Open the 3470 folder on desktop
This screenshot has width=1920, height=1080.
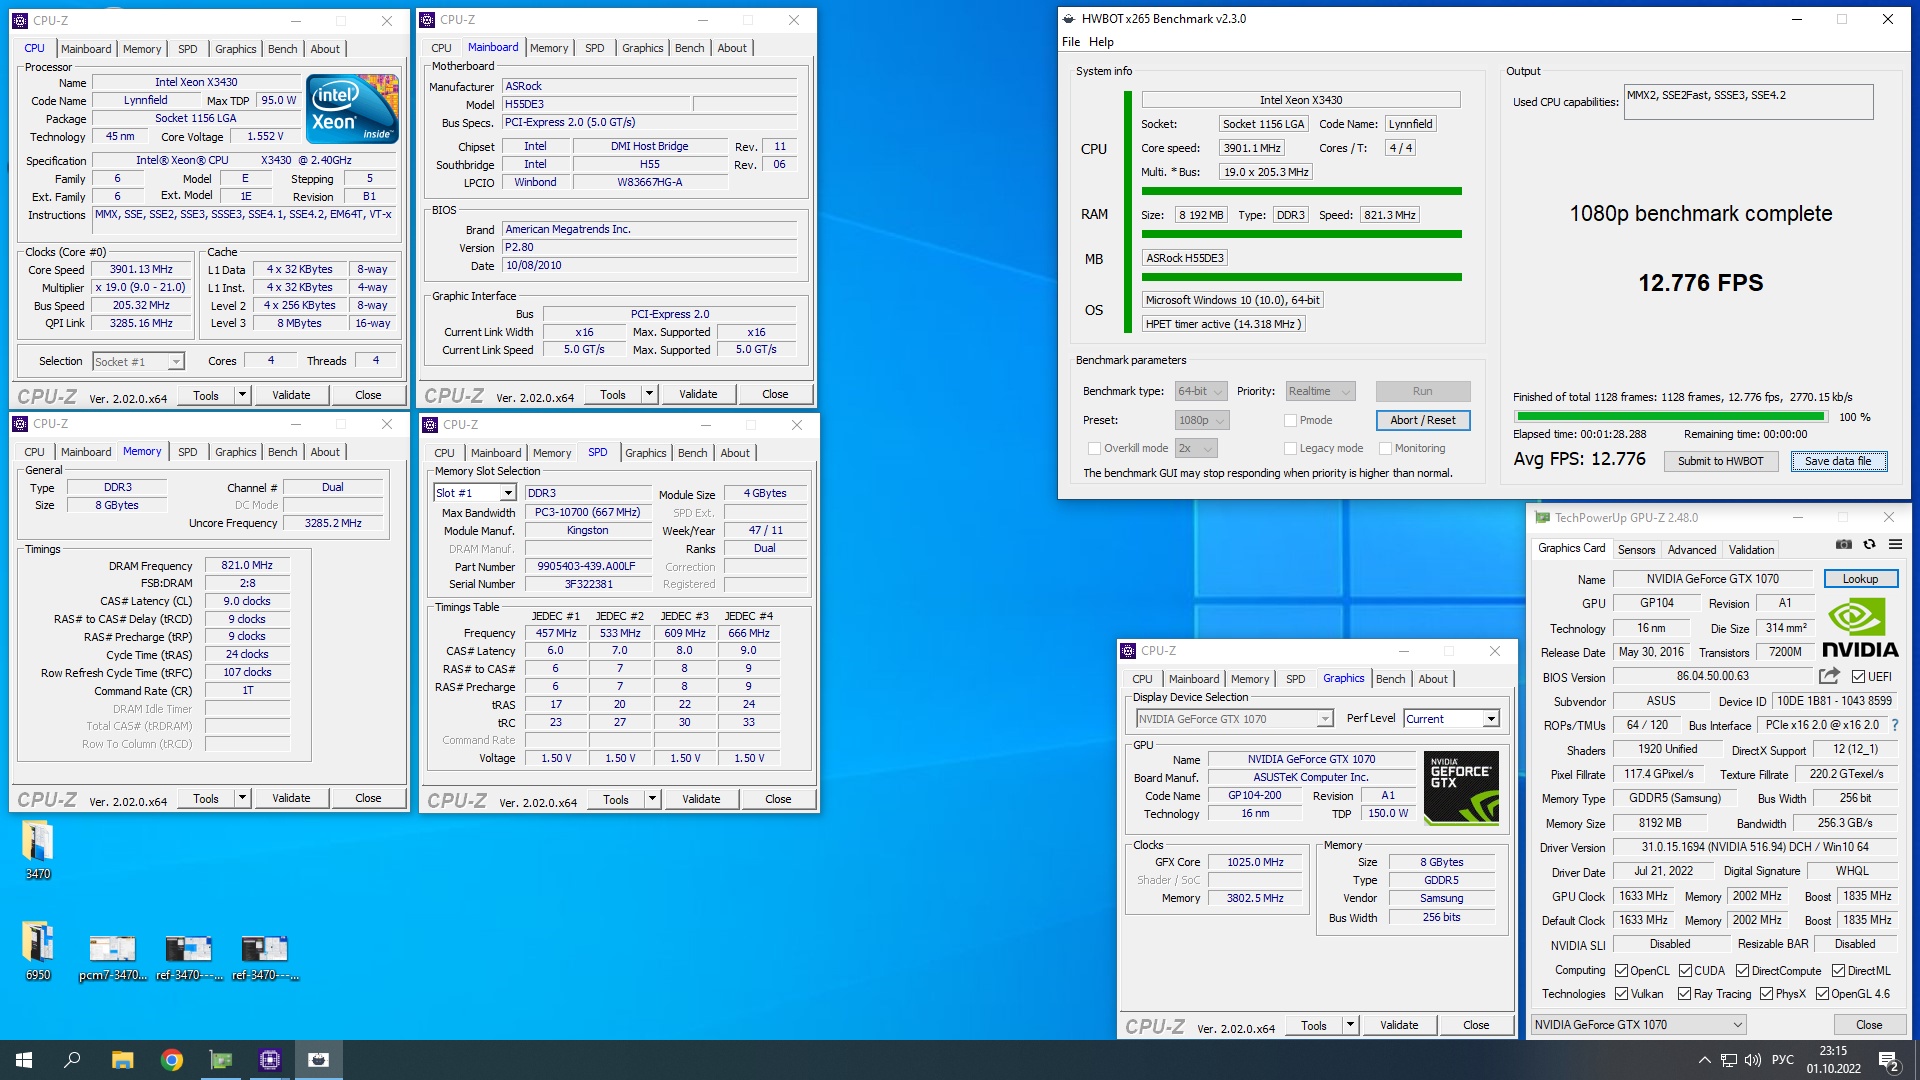[x=38, y=850]
